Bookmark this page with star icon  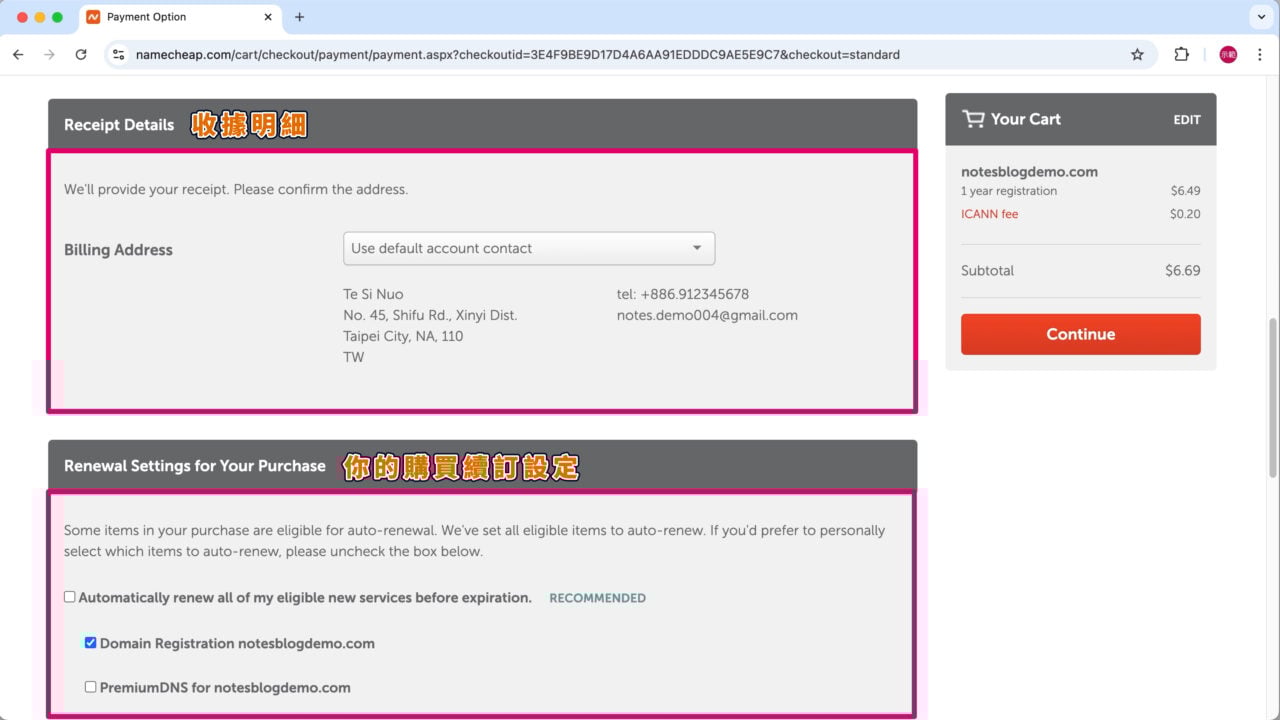click(1137, 55)
